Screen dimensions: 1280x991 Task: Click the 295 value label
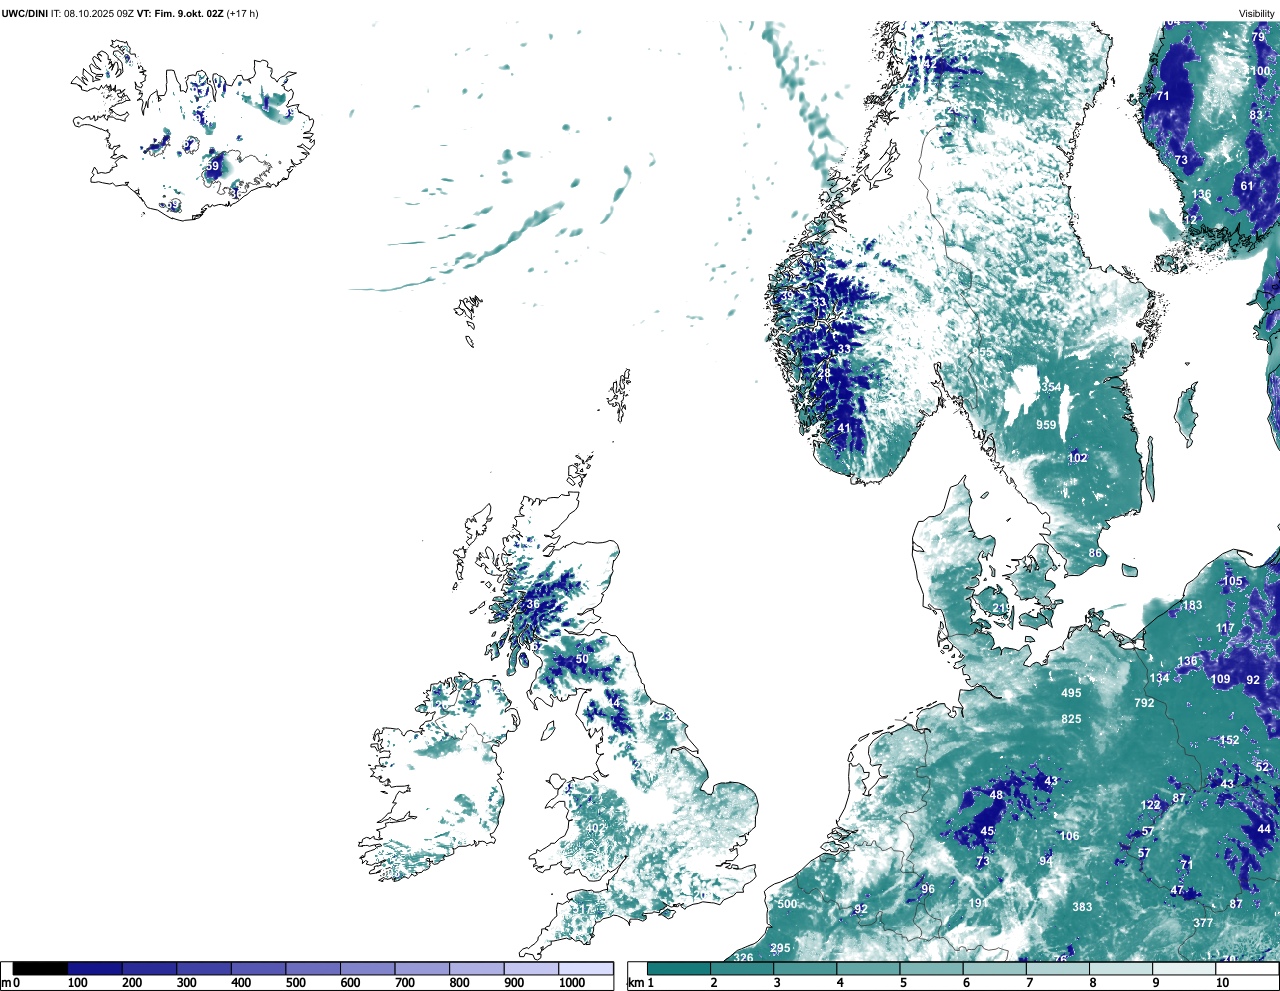click(780, 948)
